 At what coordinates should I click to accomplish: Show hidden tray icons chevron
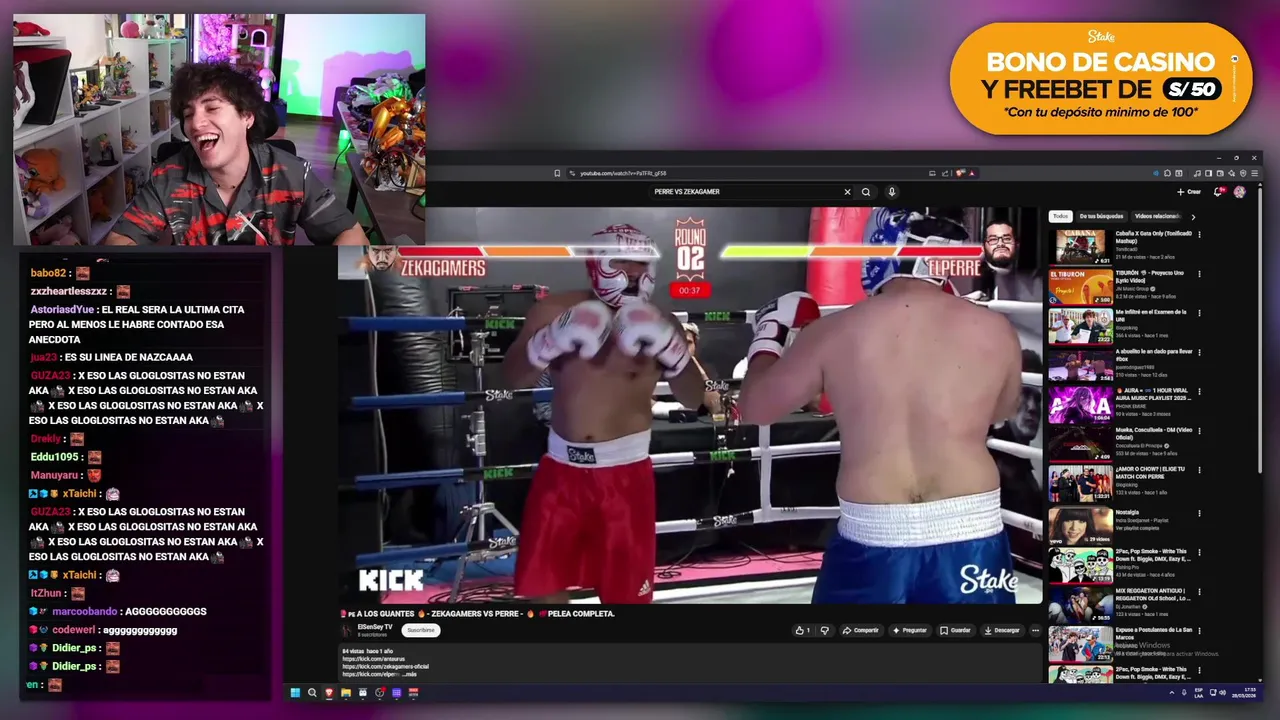(1172, 693)
